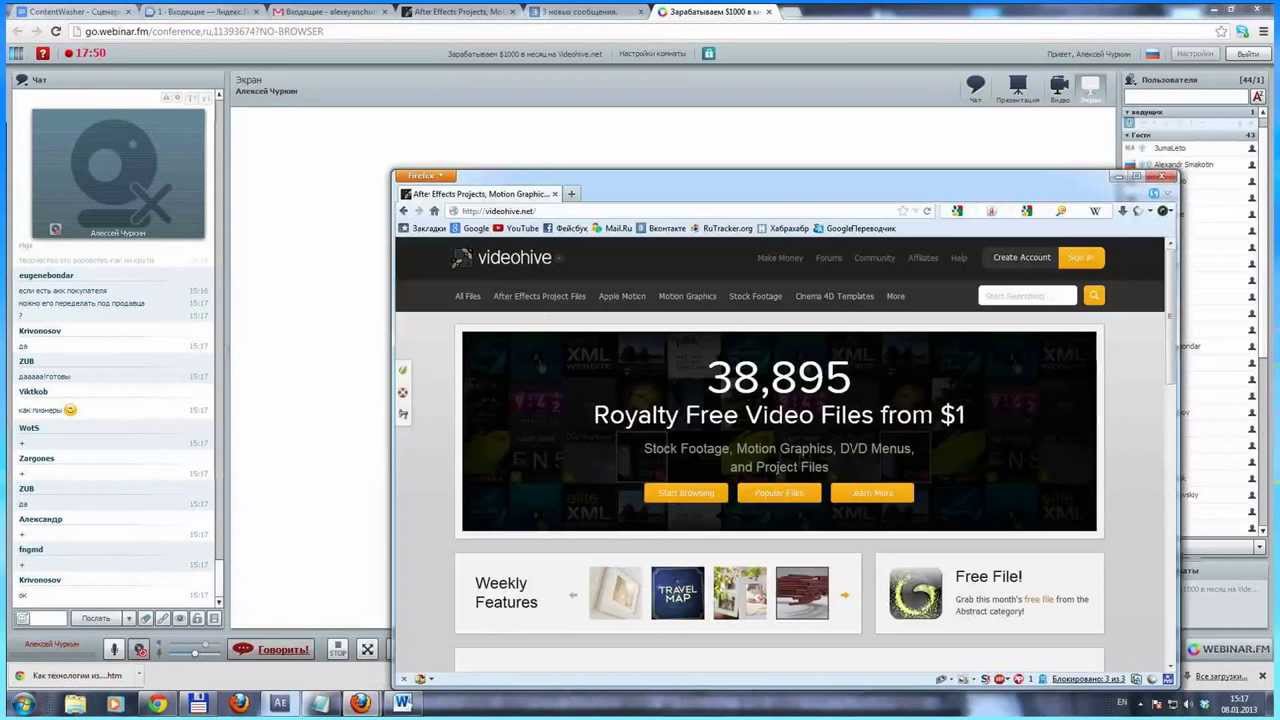Open the Настройки settings button
Image resolution: width=1280 pixels, height=720 pixels.
click(x=1194, y=54)
